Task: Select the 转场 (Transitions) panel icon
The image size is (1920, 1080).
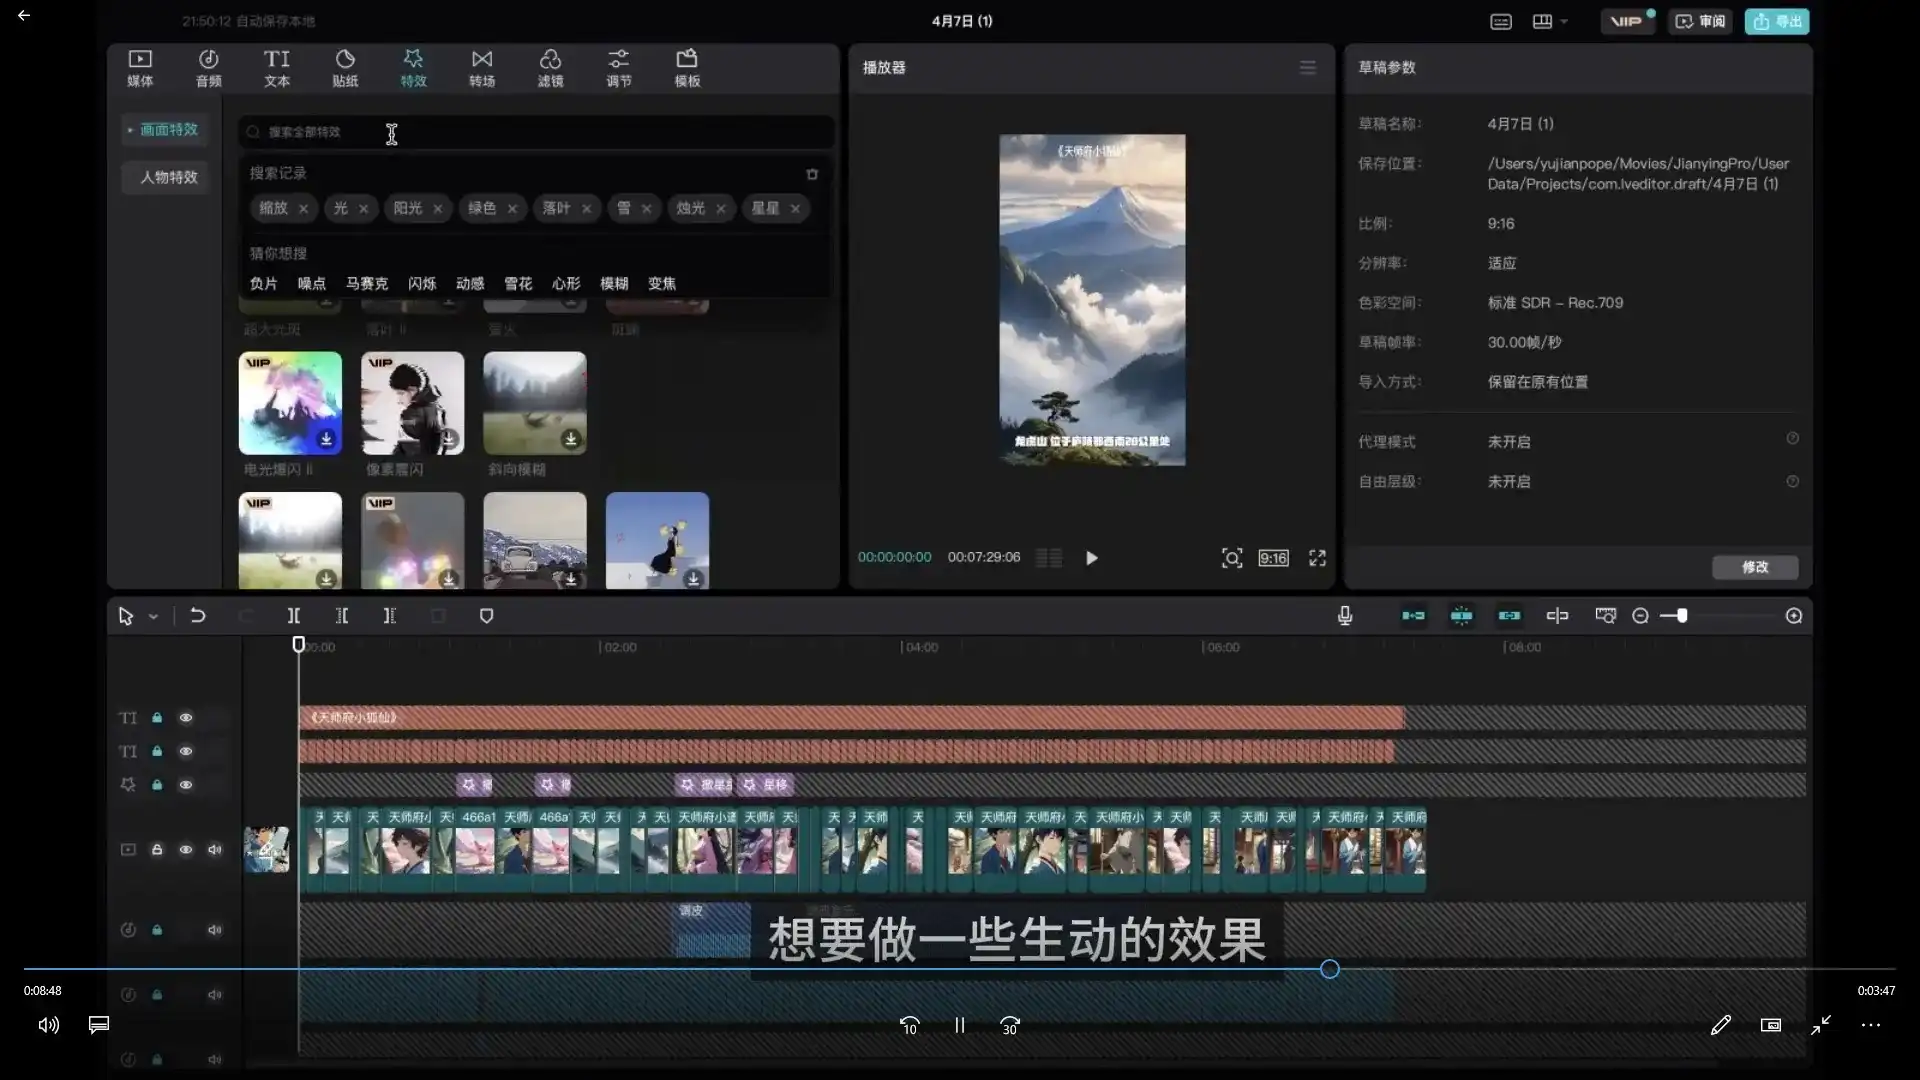Action: click(x=481, y=68)
